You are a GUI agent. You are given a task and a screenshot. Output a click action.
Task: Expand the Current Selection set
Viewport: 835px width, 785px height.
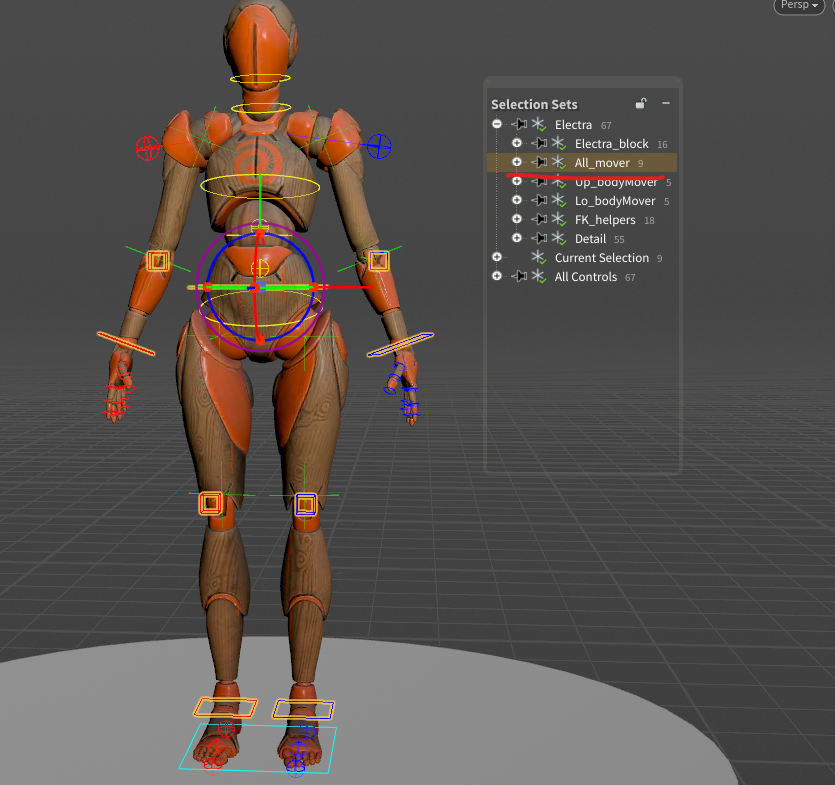point(497,257)
